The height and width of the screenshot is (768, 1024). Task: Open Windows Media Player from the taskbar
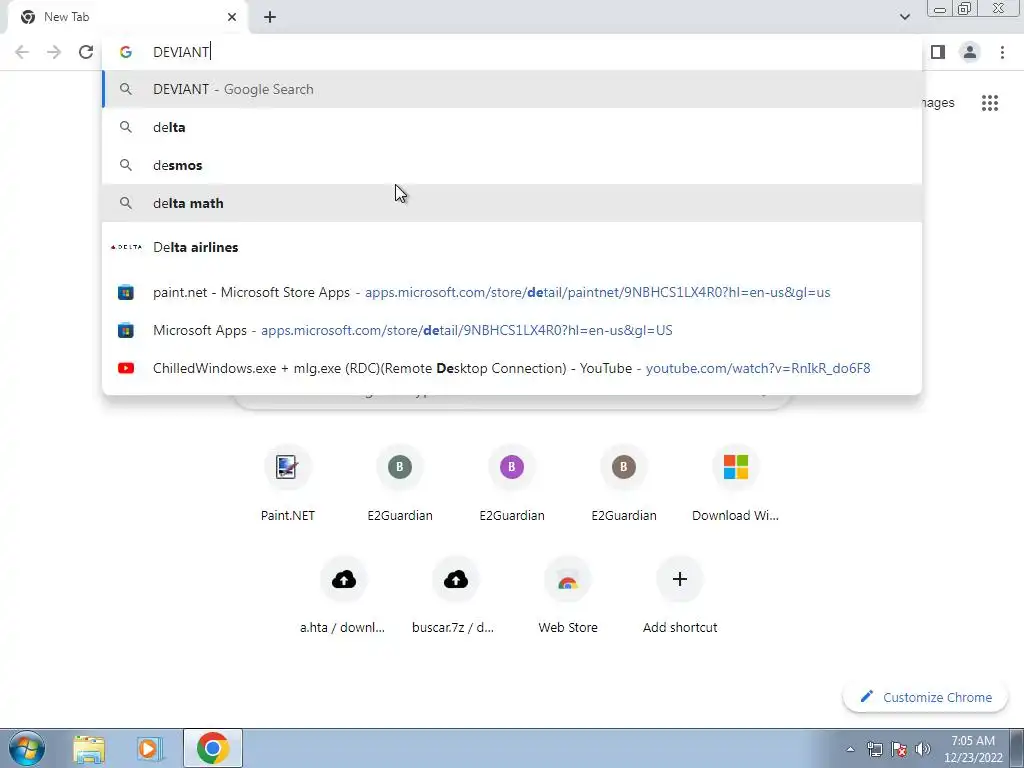pyautogui.click(x=150, y=748)
